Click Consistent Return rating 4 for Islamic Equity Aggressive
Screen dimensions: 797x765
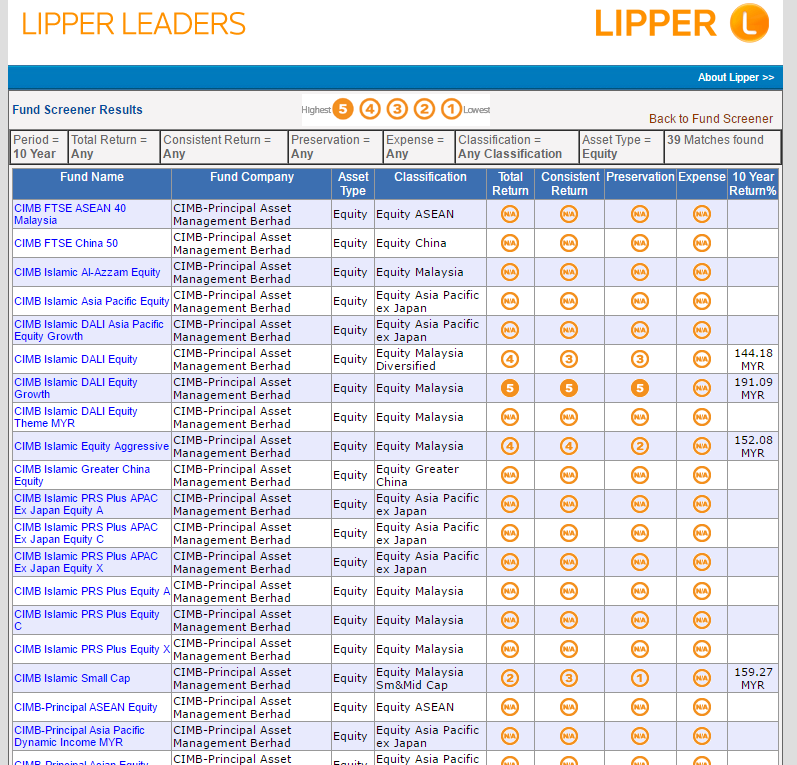tap(569, 446)
